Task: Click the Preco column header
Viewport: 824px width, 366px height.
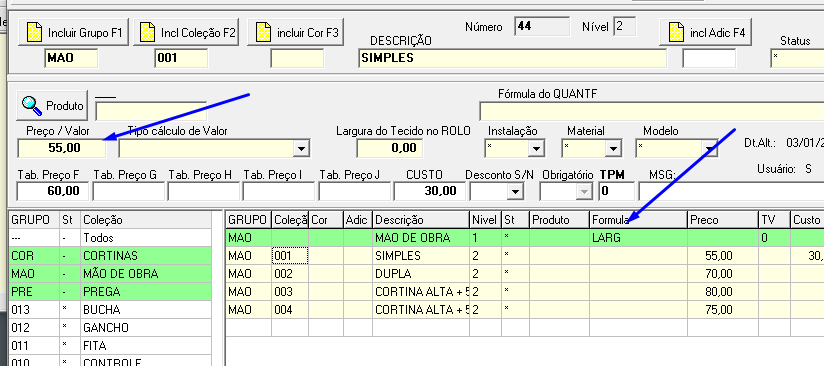Action: coord(723,220)
